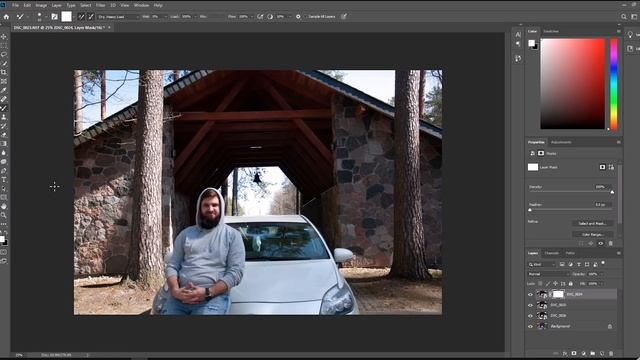Image resolution: width=640 pixels, height=360 pixels.
Task: Open the Kind filter dropdown in Layers
Action: coord(542,264)
